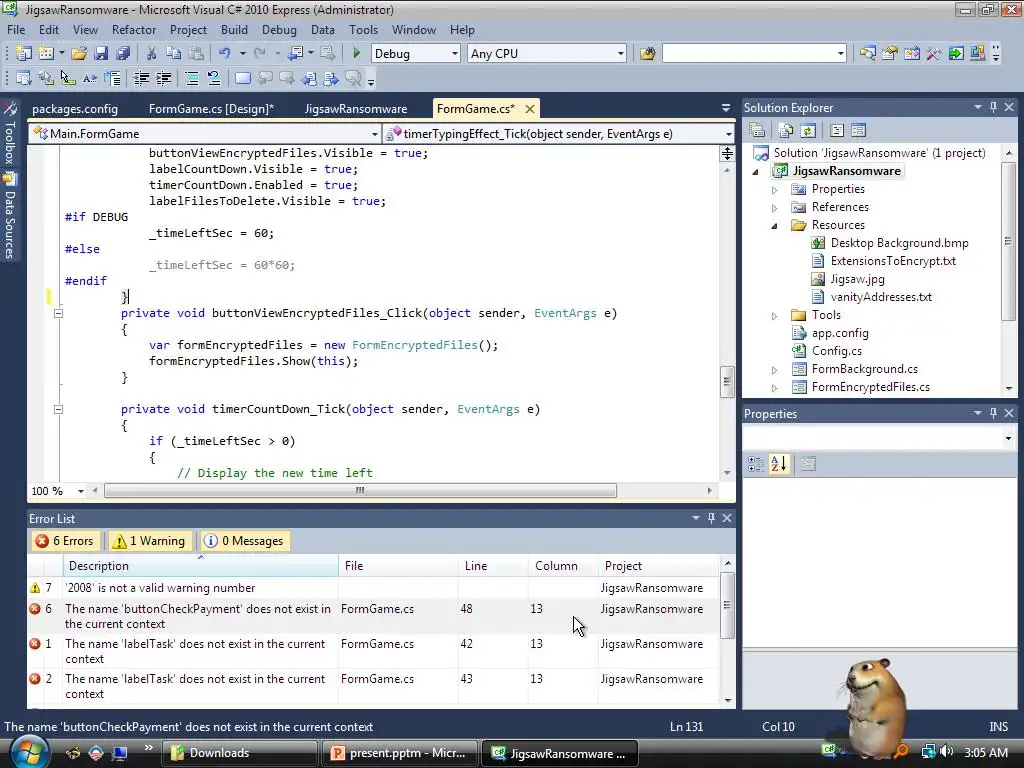Collapse the buttonViewEncryptedFiles_Click method outline
Image resolution: width=1024 pixels, height=768 pixels.
click(x=58, y=313)
